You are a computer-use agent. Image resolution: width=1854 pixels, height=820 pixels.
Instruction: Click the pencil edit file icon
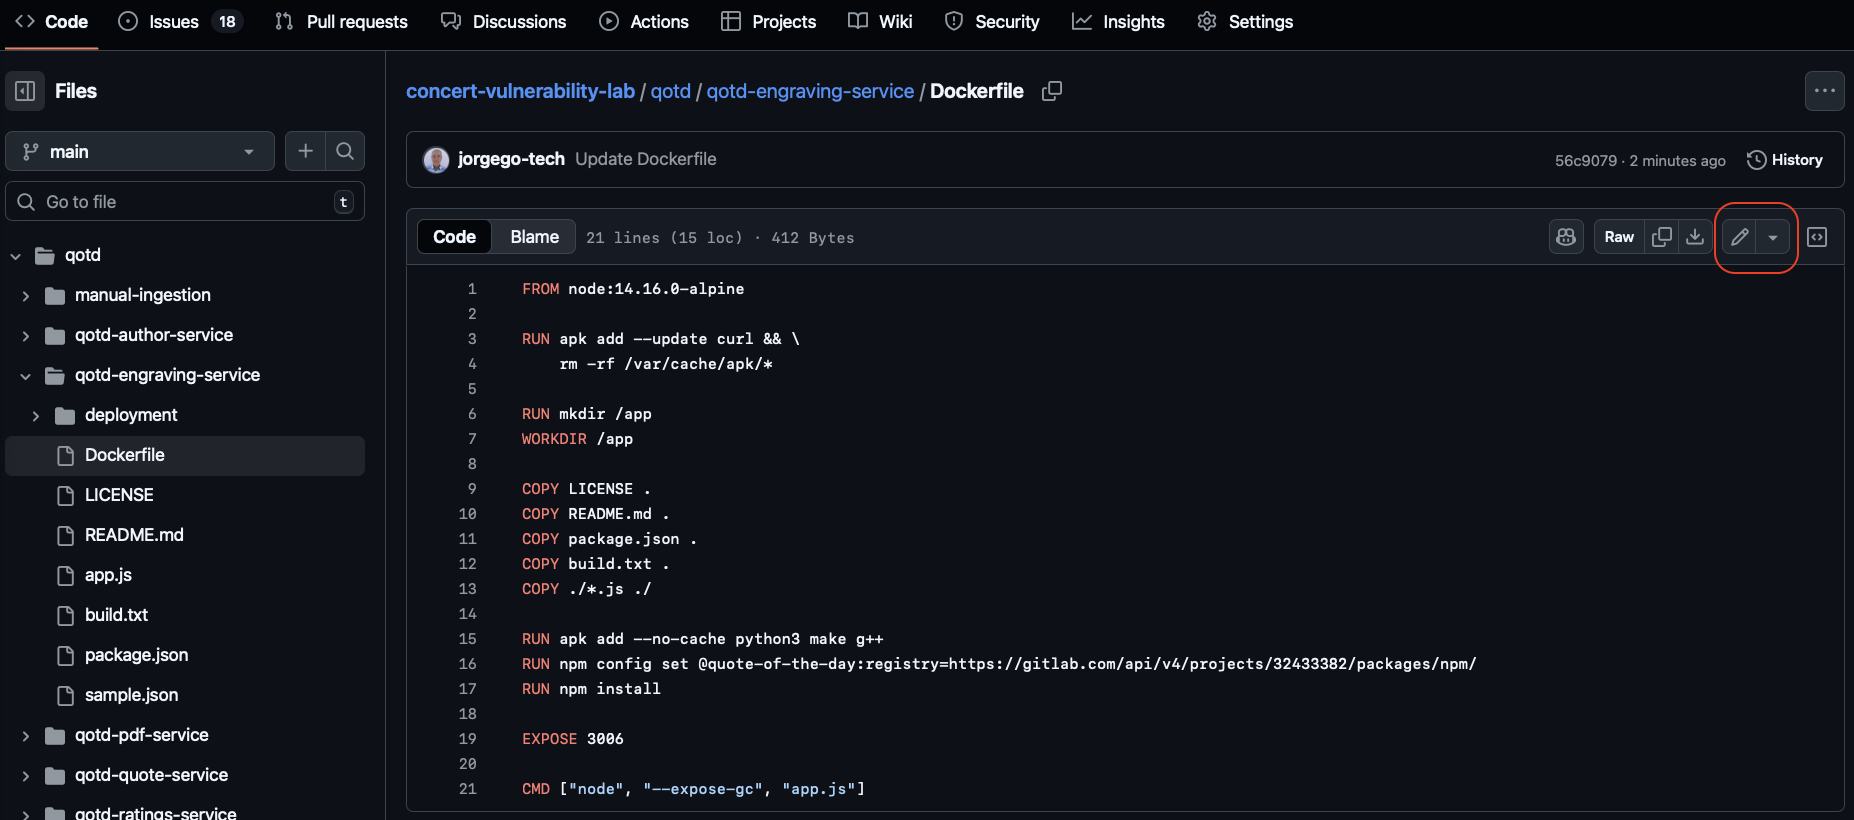tap(1739, 237)
